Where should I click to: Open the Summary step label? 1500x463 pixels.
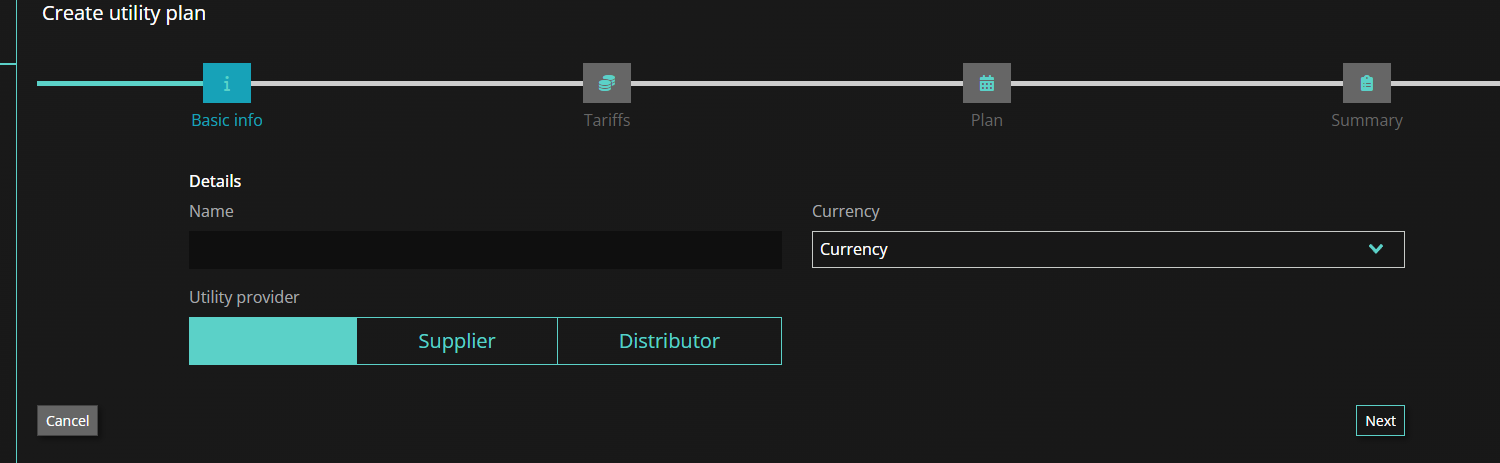1367,120
